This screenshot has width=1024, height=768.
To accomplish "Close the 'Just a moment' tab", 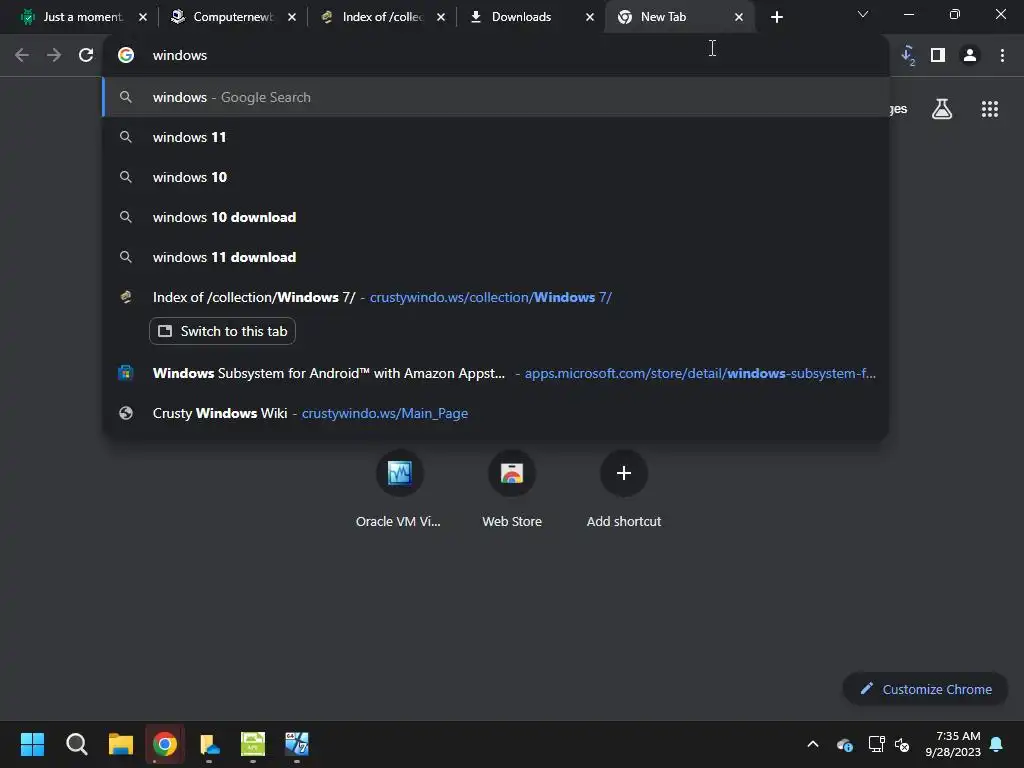I will point(143,17).
